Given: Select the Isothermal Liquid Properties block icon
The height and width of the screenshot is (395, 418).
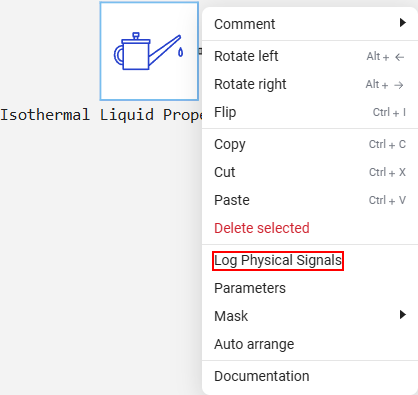Looking at the screenshot, I should click(x=149, y=51).
